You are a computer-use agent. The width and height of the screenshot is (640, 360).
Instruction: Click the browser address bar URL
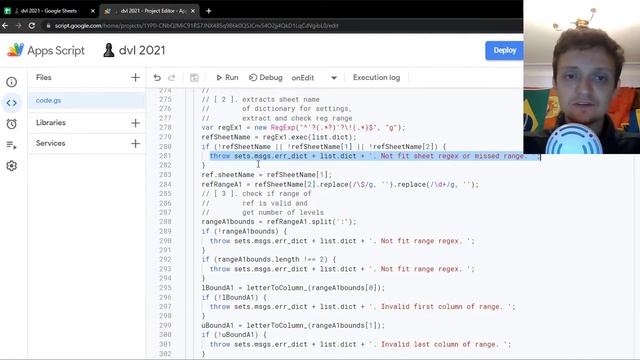tap(196, 25)
